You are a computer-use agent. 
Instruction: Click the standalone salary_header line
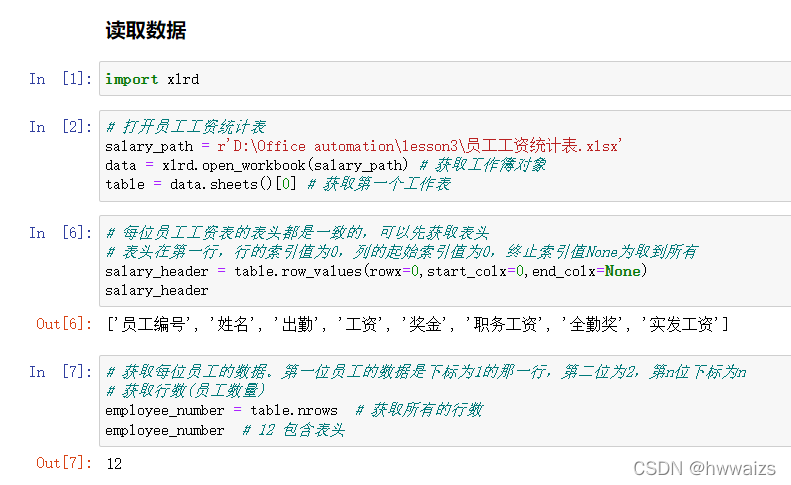point(156,291)
